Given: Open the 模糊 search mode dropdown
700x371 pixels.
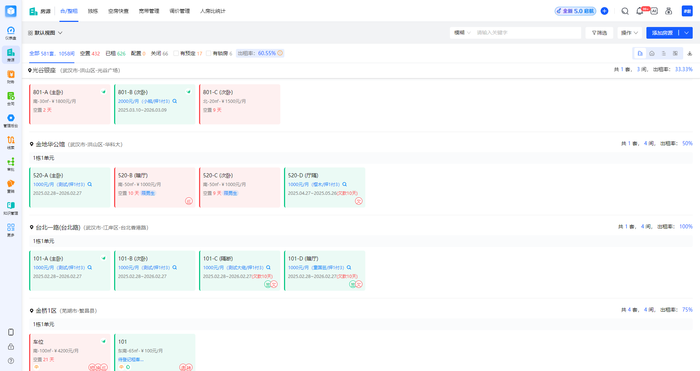Looking at the screenshot, I should [462, 33].
